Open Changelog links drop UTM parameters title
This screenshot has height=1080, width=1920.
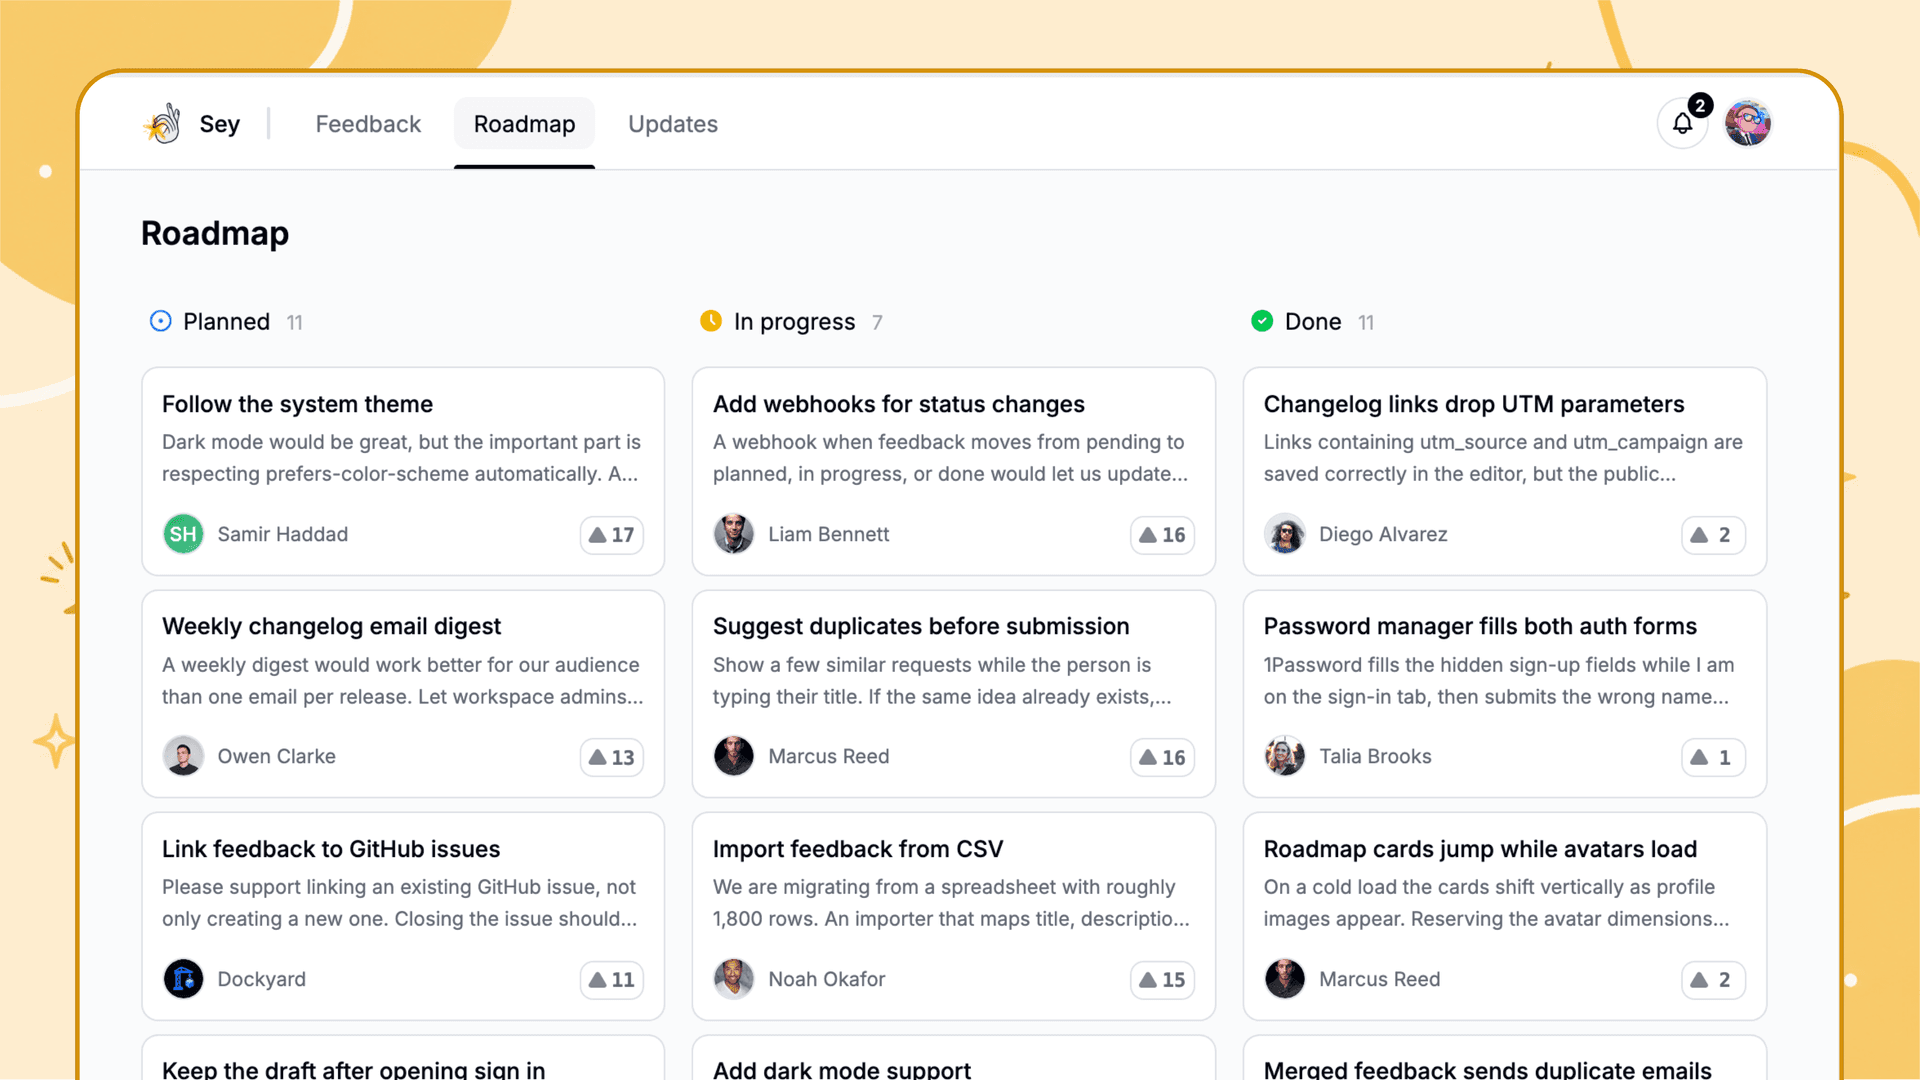pos(1474,404)
